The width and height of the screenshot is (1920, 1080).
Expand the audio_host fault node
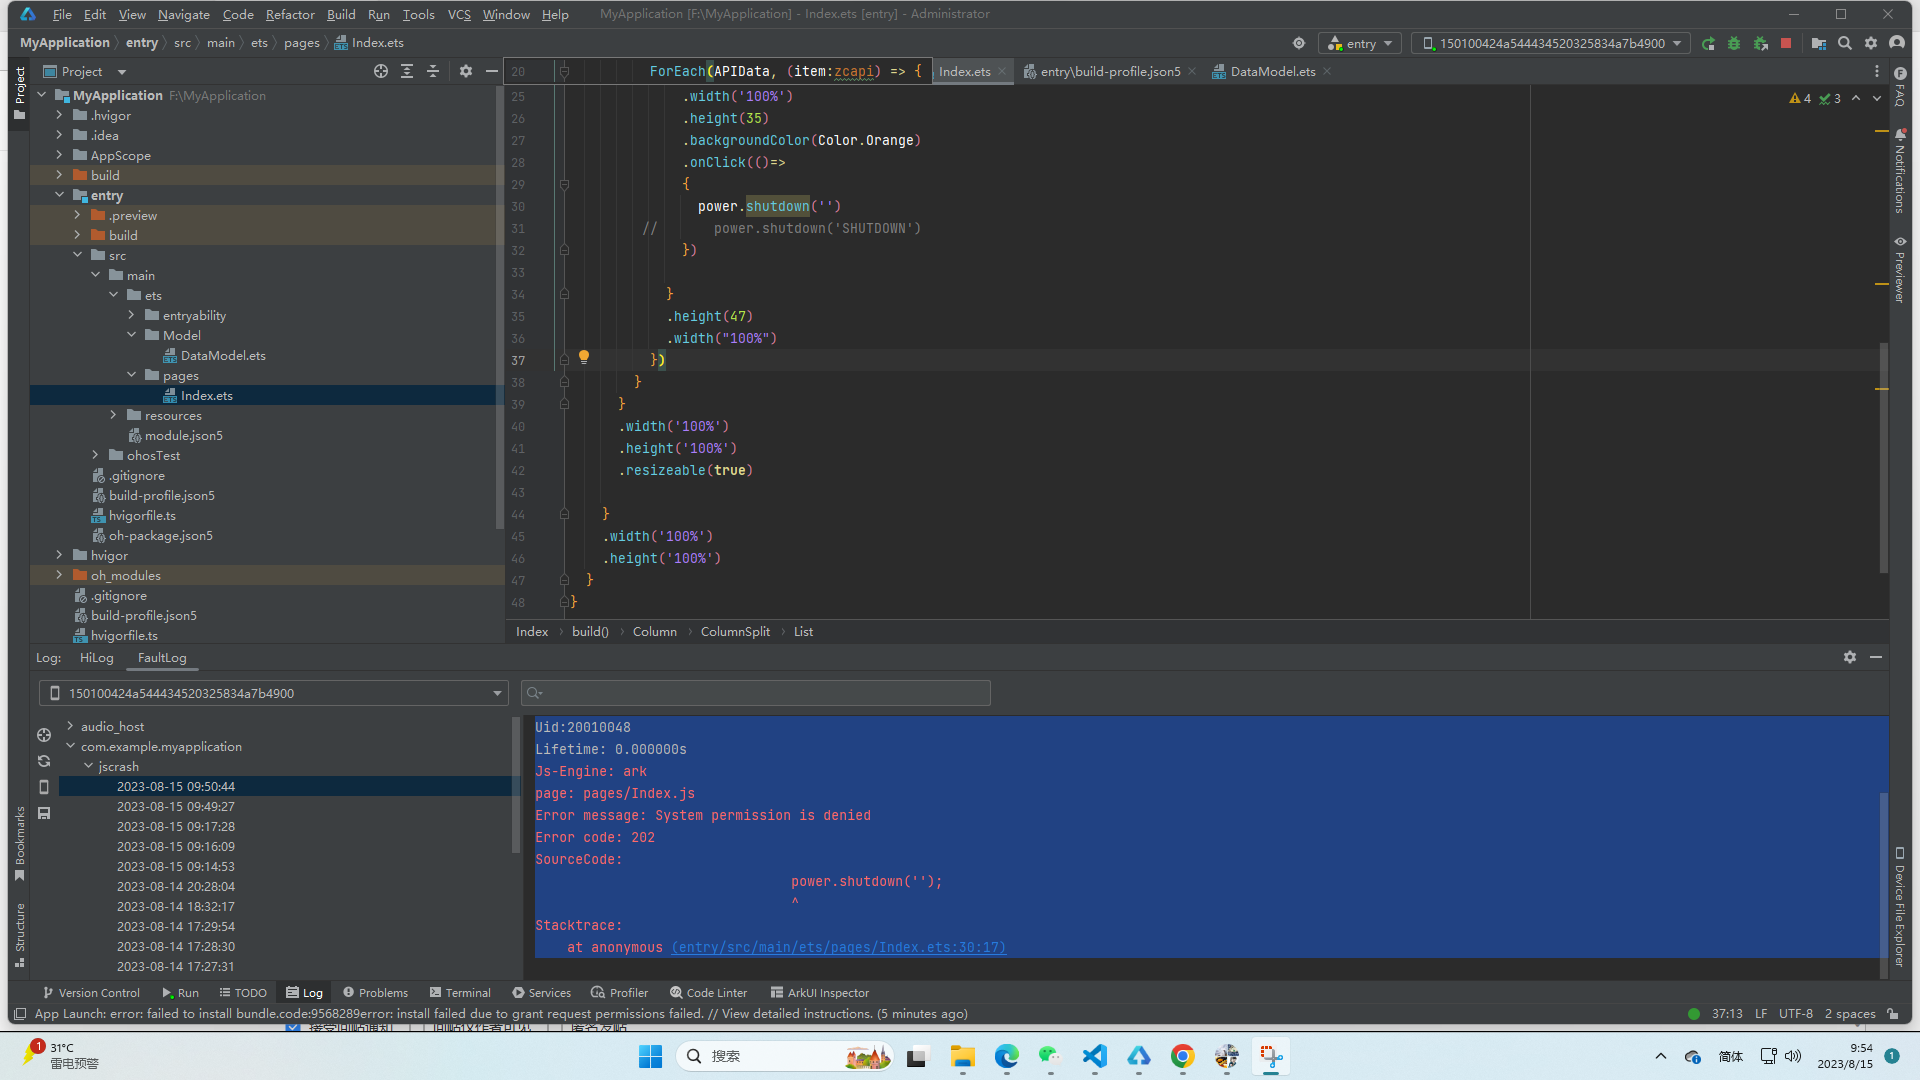(70, 726)
